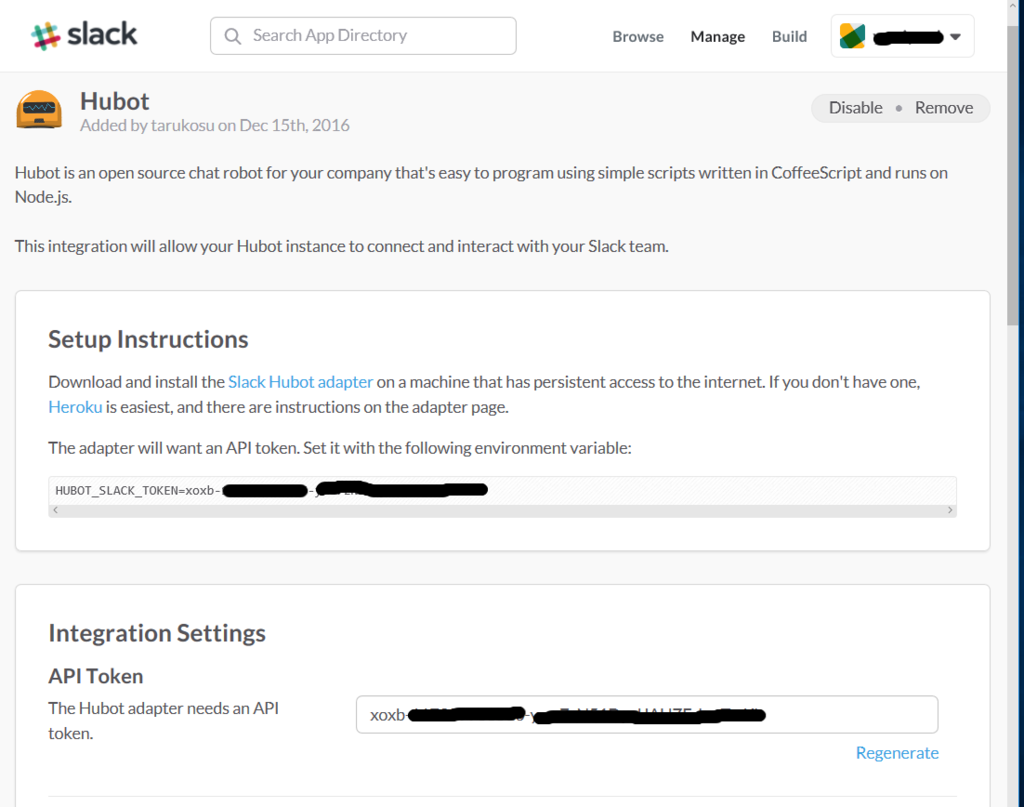The image size is (1024, 807).
Task: Click the redacted team name dropdown
Action: [x=903, y=36]
